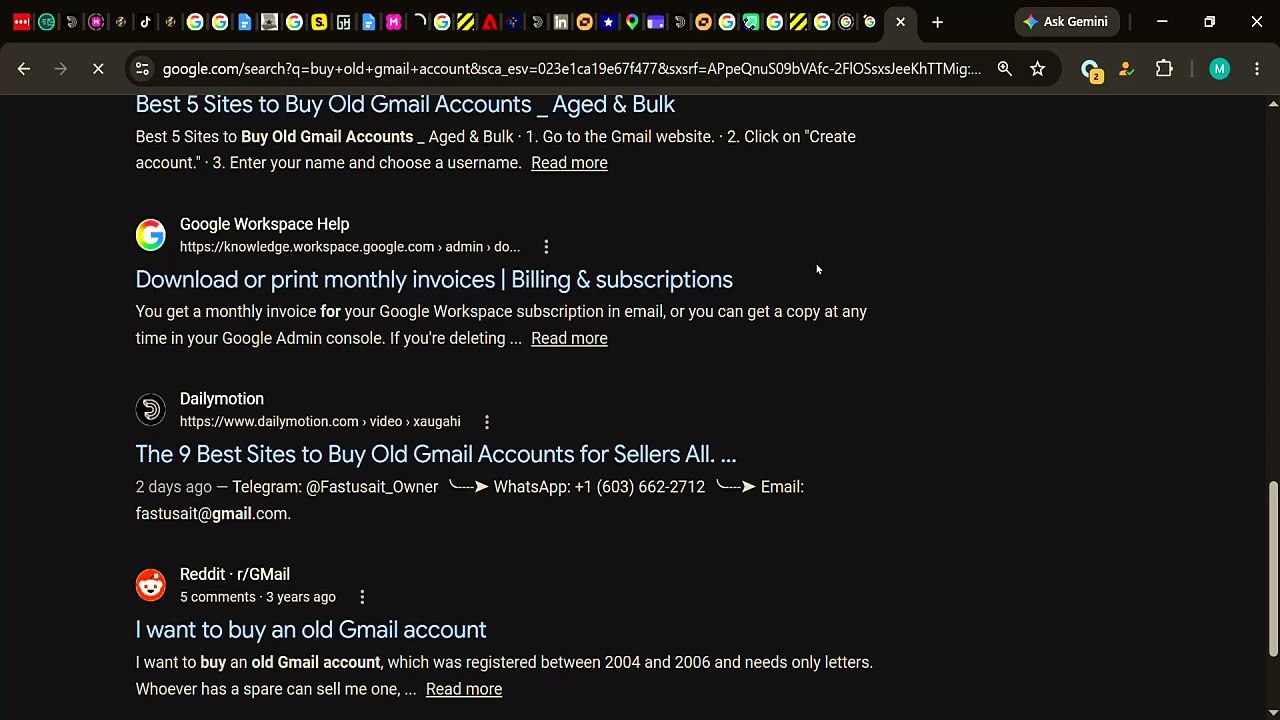This screenshot has width=1280, height=720.
Task: Click the Reddit favicon icon
Action: tap(151, 585)
